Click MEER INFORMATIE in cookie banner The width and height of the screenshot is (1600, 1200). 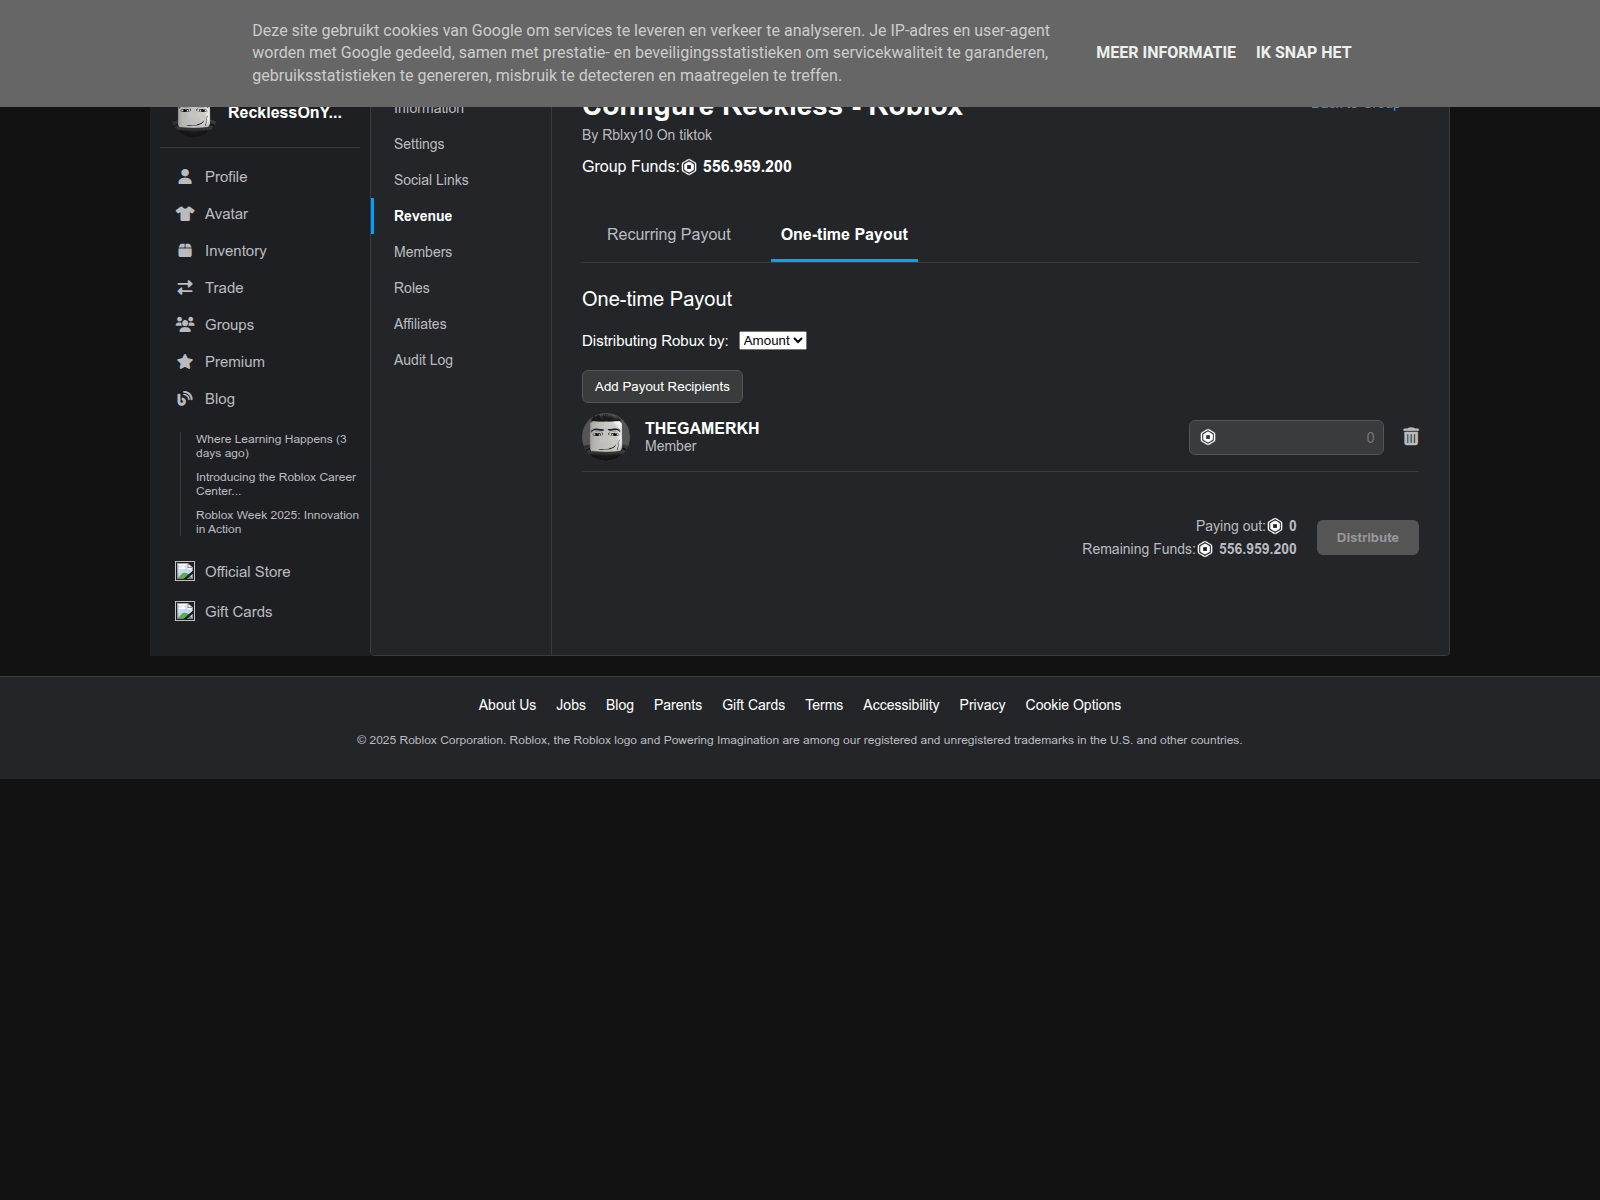point(1166,52)
